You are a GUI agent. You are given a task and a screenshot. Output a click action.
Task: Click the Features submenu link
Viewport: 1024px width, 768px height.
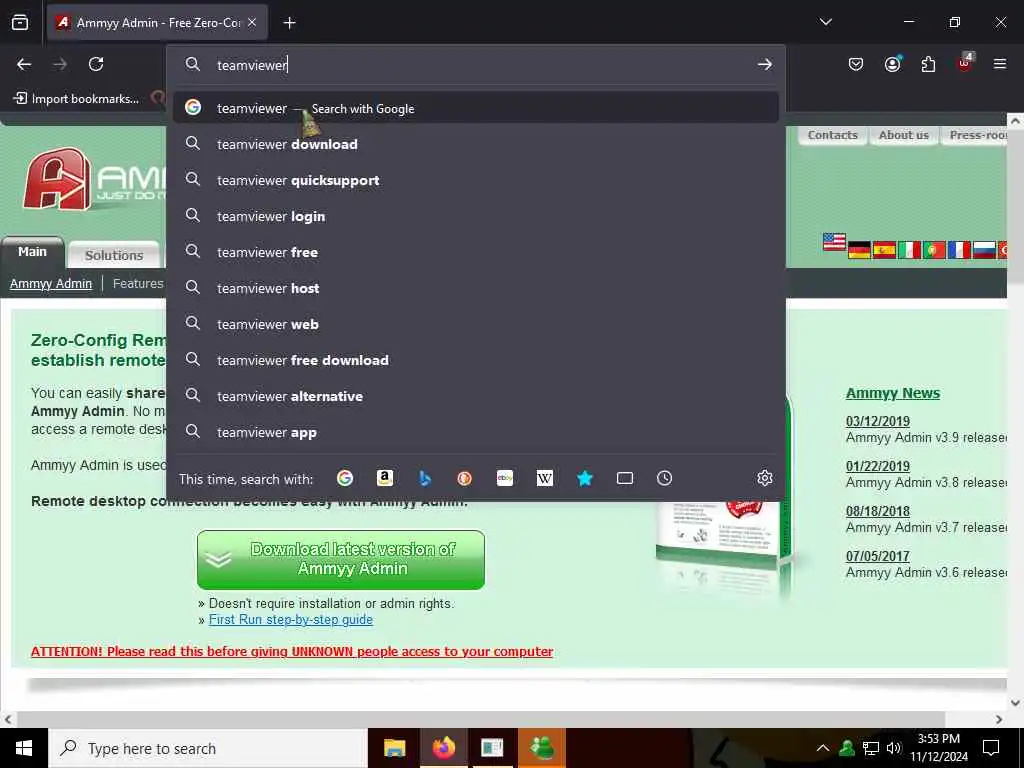[138, 283]
